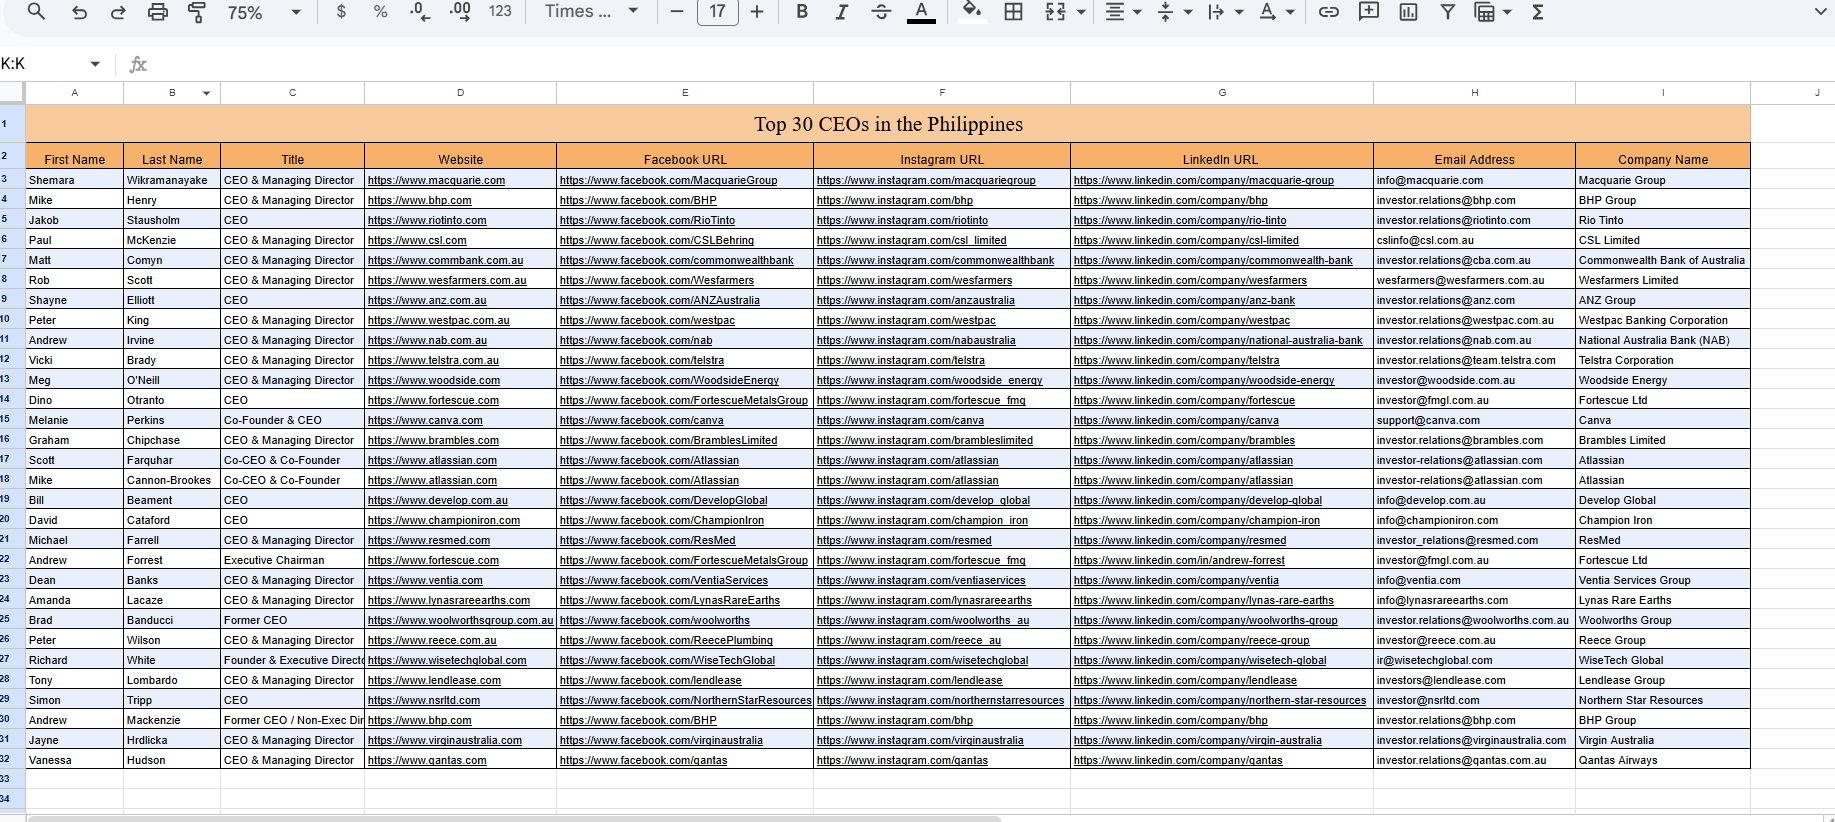Print the spreadsheet
This screenshot has width=1835, height=822.
tap(158, 12)
